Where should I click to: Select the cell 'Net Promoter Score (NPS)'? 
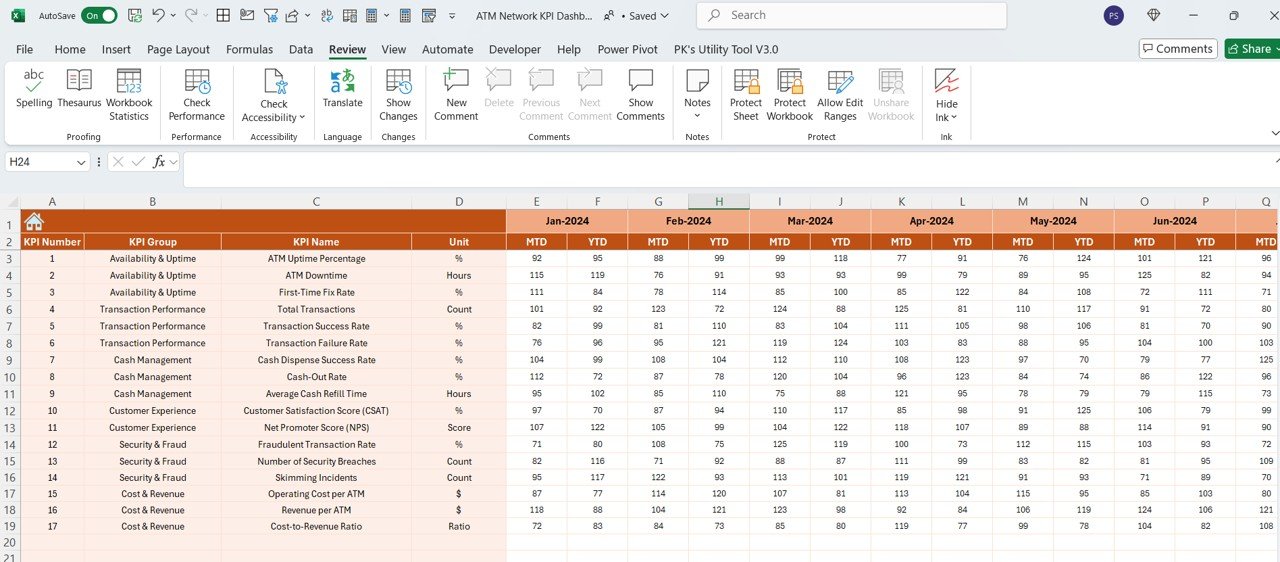click(x=316, y=428)
